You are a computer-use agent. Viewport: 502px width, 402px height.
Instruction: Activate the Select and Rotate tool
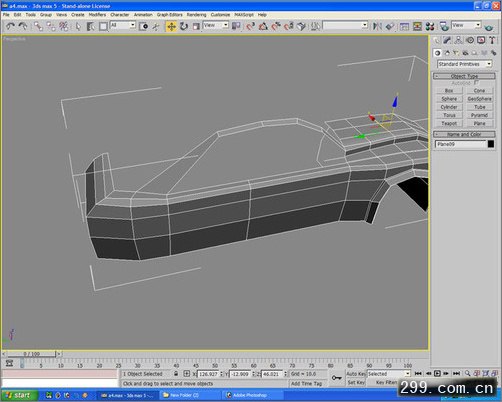(184, 26)
